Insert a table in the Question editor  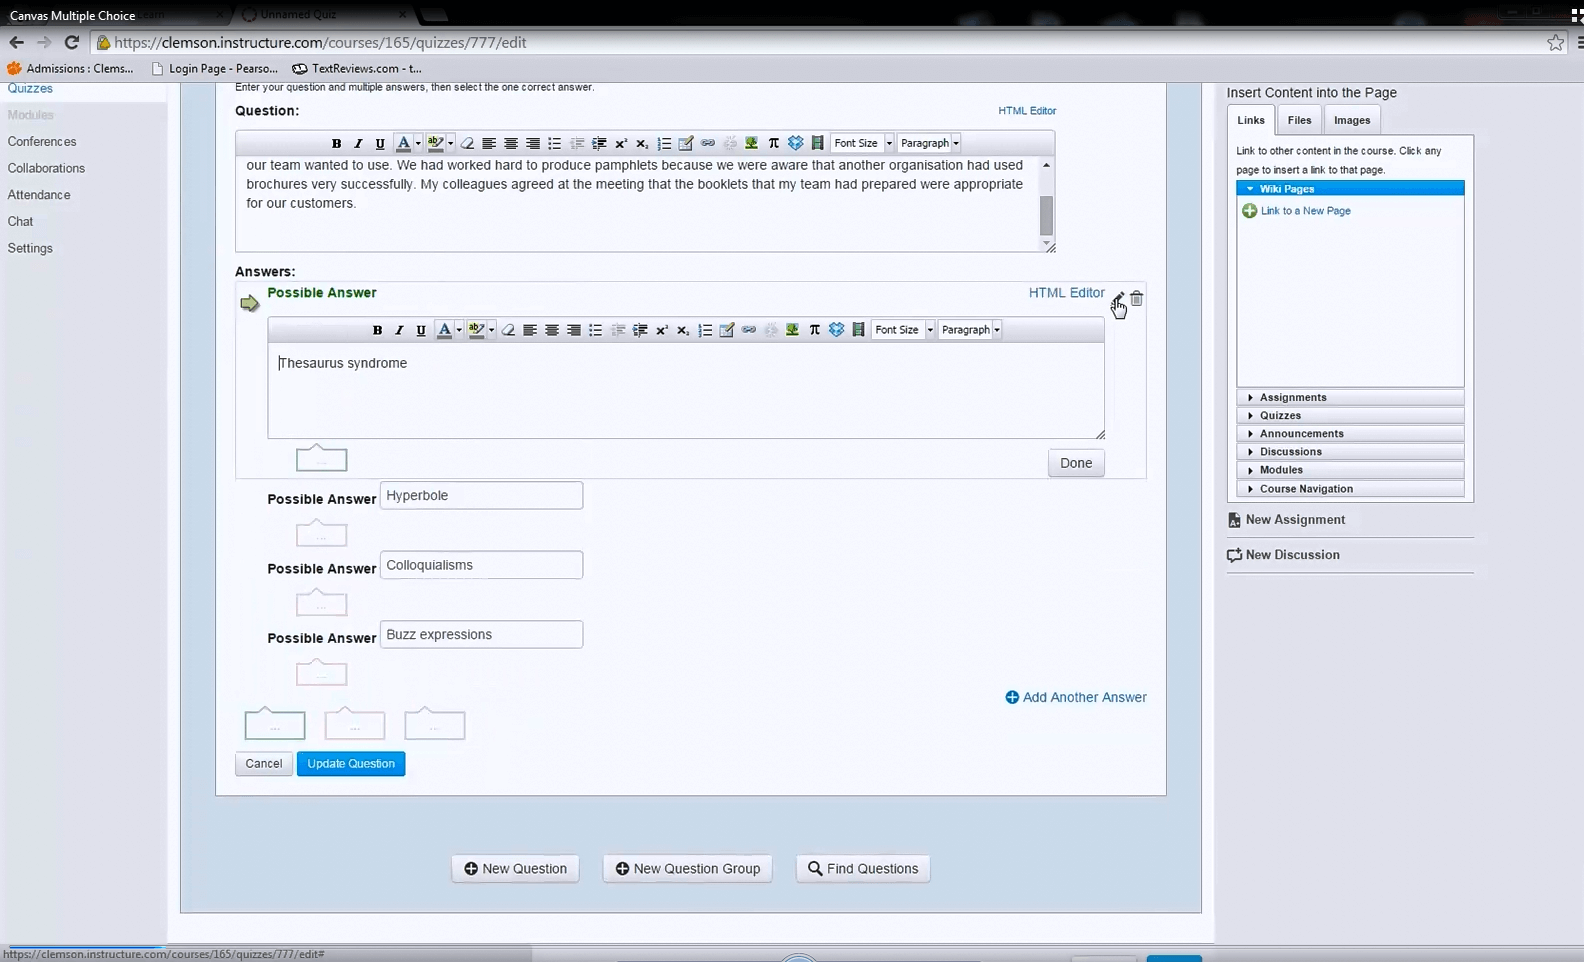[686, 143]
